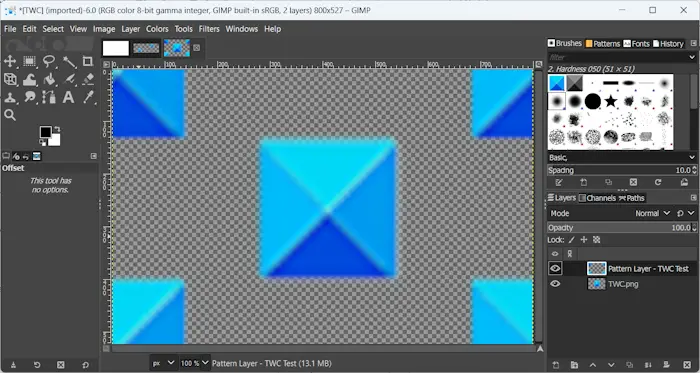Select the Color Picker eyedropper tool
The image size is (700, 373).
(88, 97)
